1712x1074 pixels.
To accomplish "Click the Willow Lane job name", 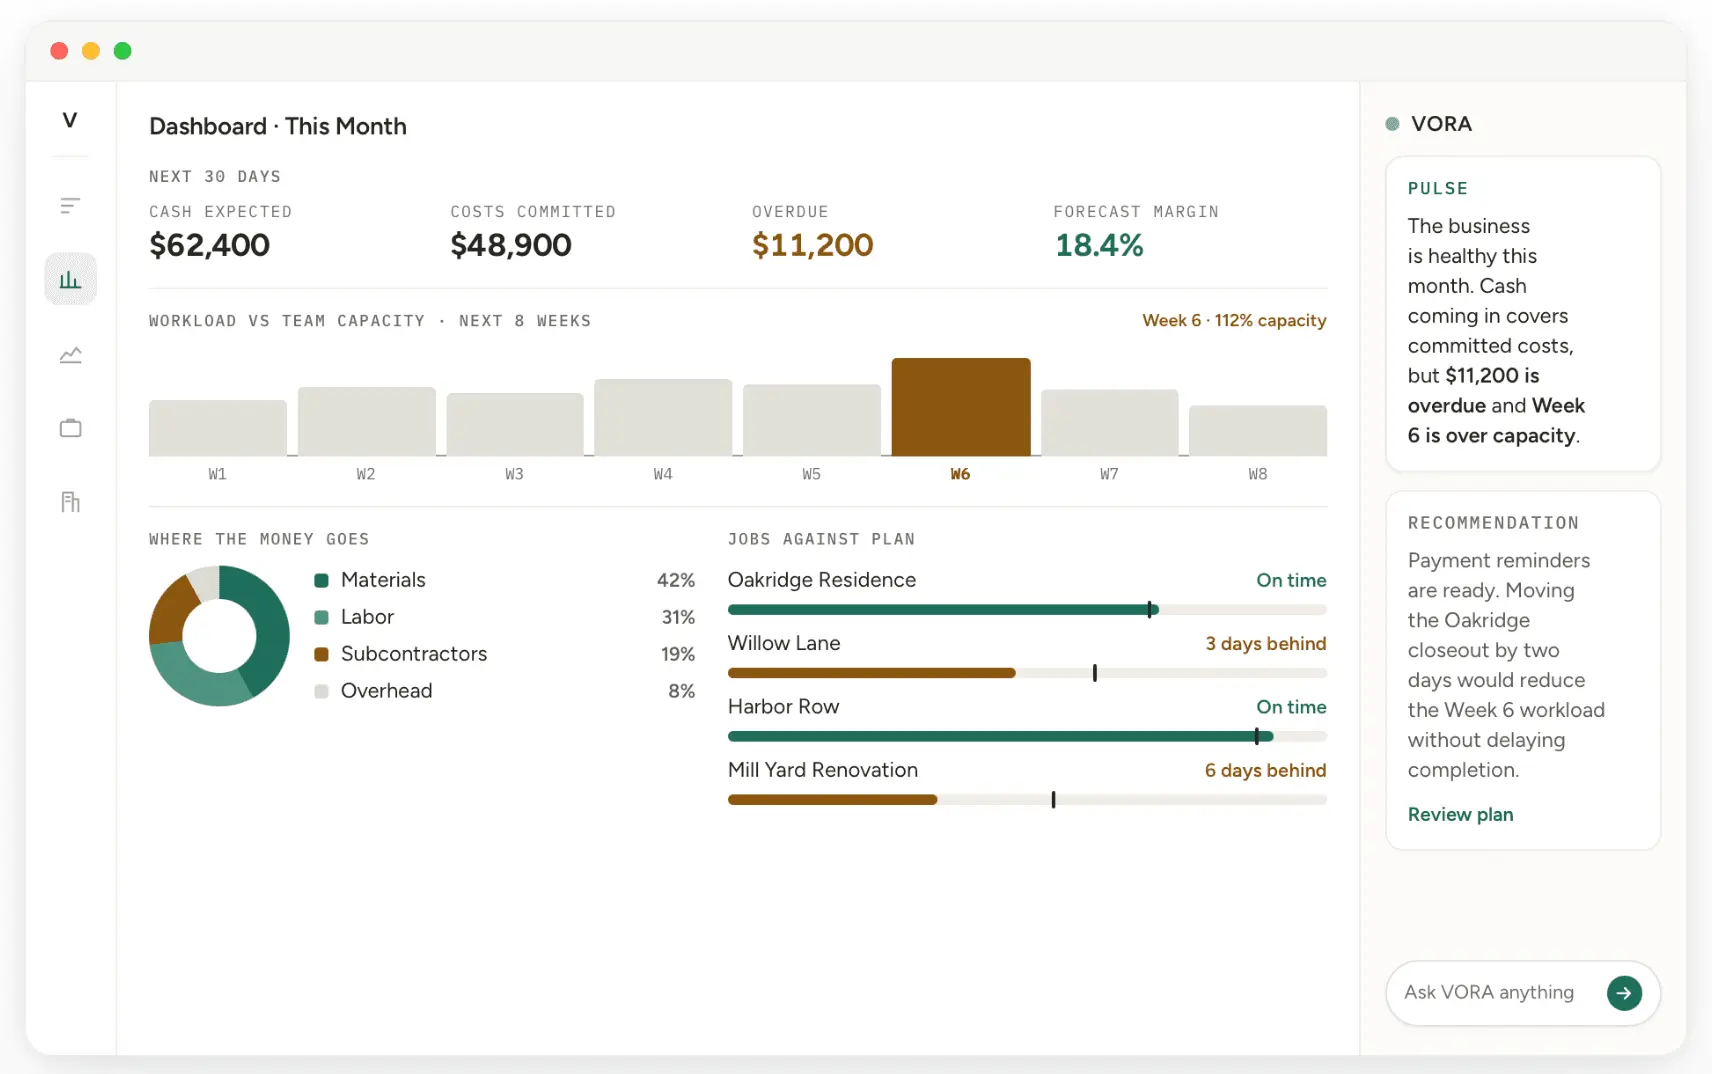I will click(784, 644).
